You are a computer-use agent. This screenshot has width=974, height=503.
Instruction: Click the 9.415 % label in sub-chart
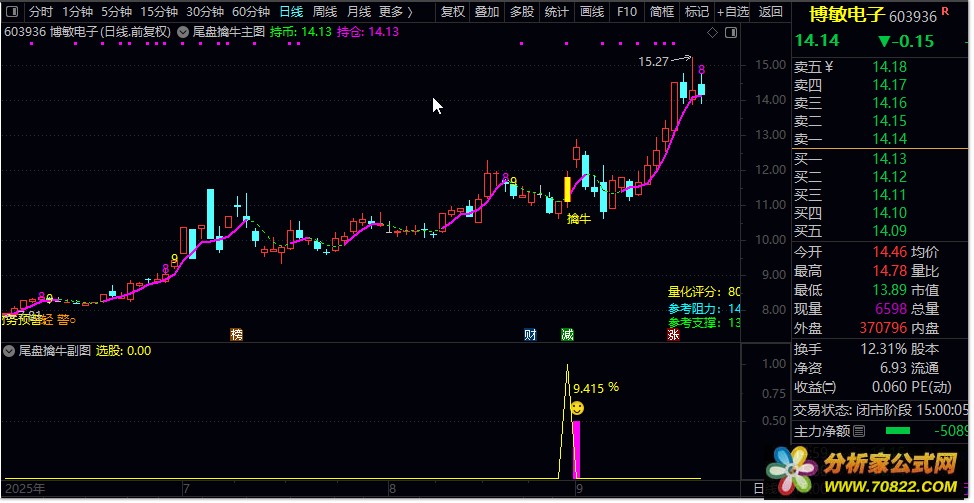[x=596, y=388]
